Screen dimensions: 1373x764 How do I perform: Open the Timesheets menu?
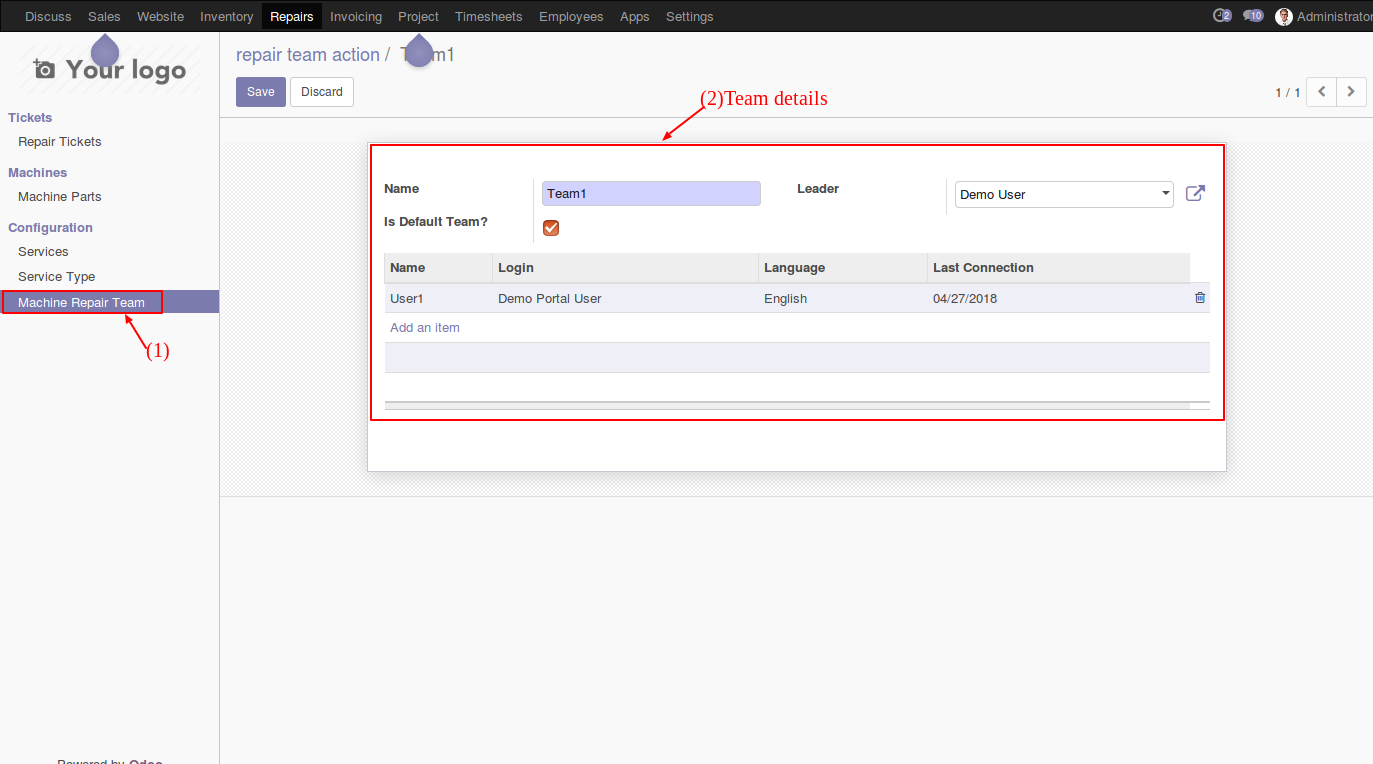click(x=489, y=16)
